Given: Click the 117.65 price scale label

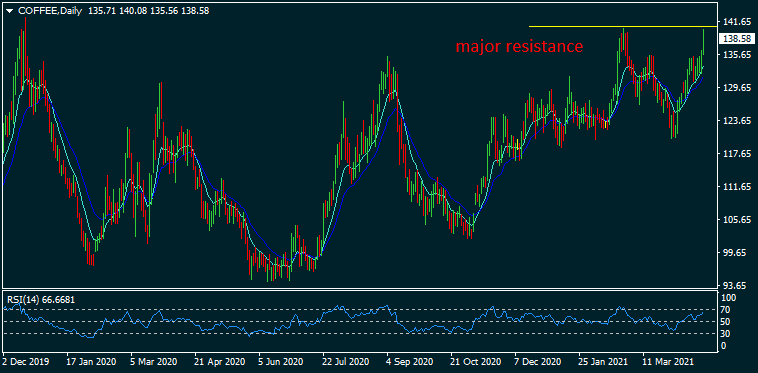Looking at the screenshot, I should coord(737,154).
